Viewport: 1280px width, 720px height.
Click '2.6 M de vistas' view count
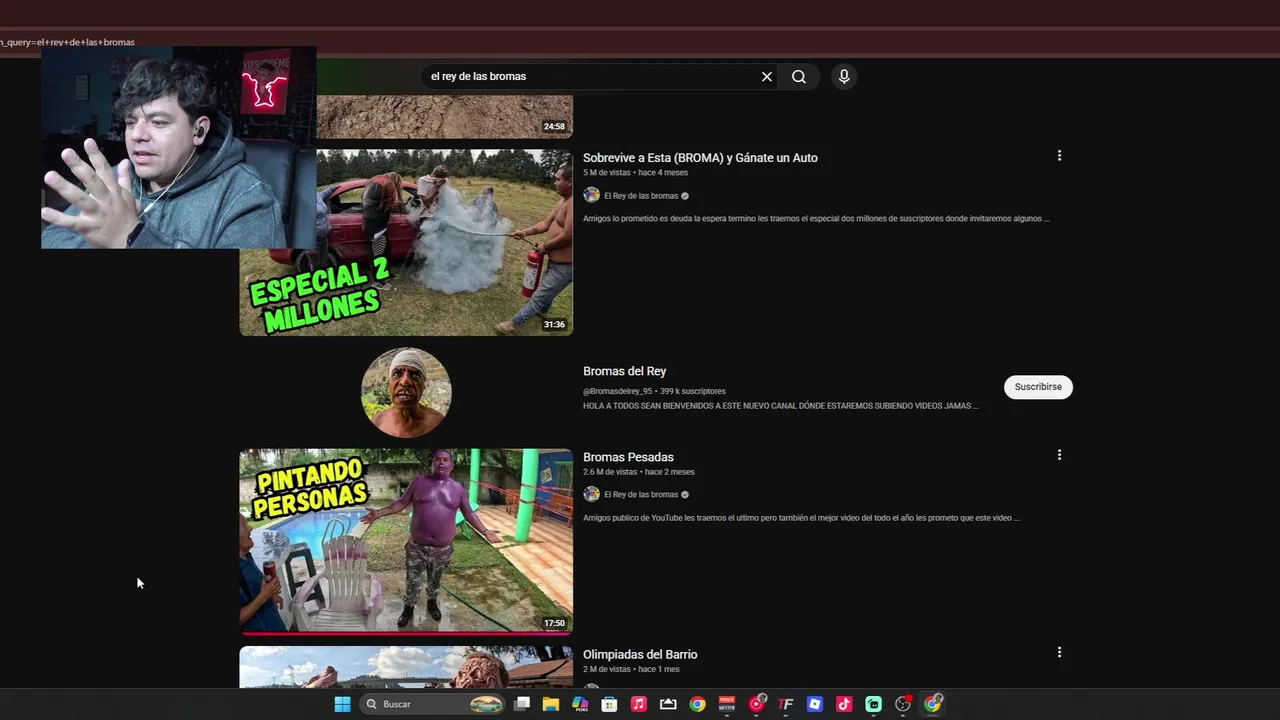[610, 472]
